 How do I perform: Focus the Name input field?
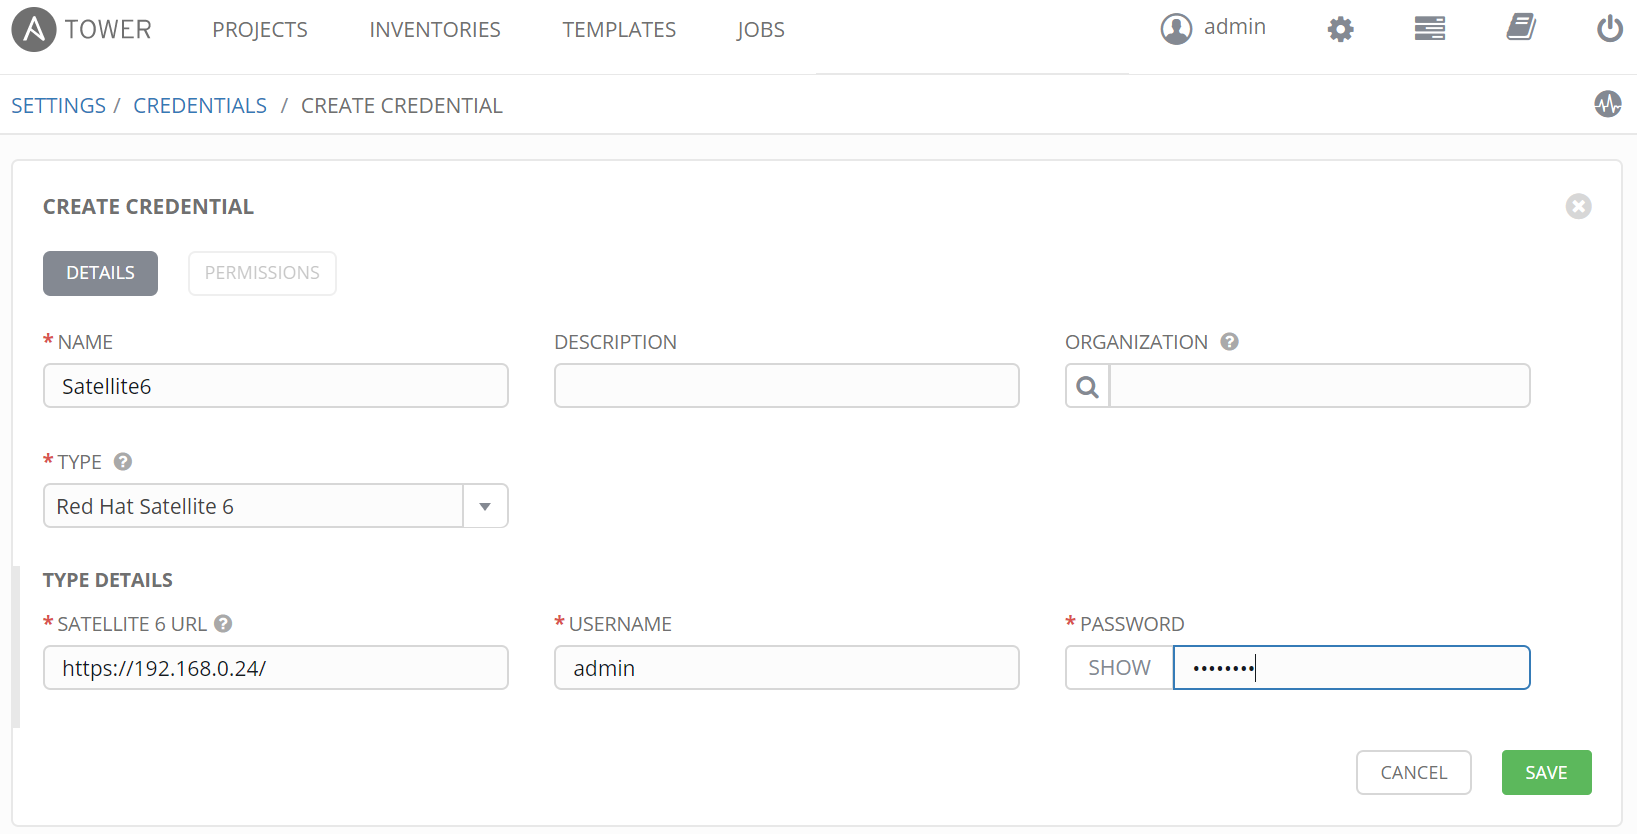276,386
